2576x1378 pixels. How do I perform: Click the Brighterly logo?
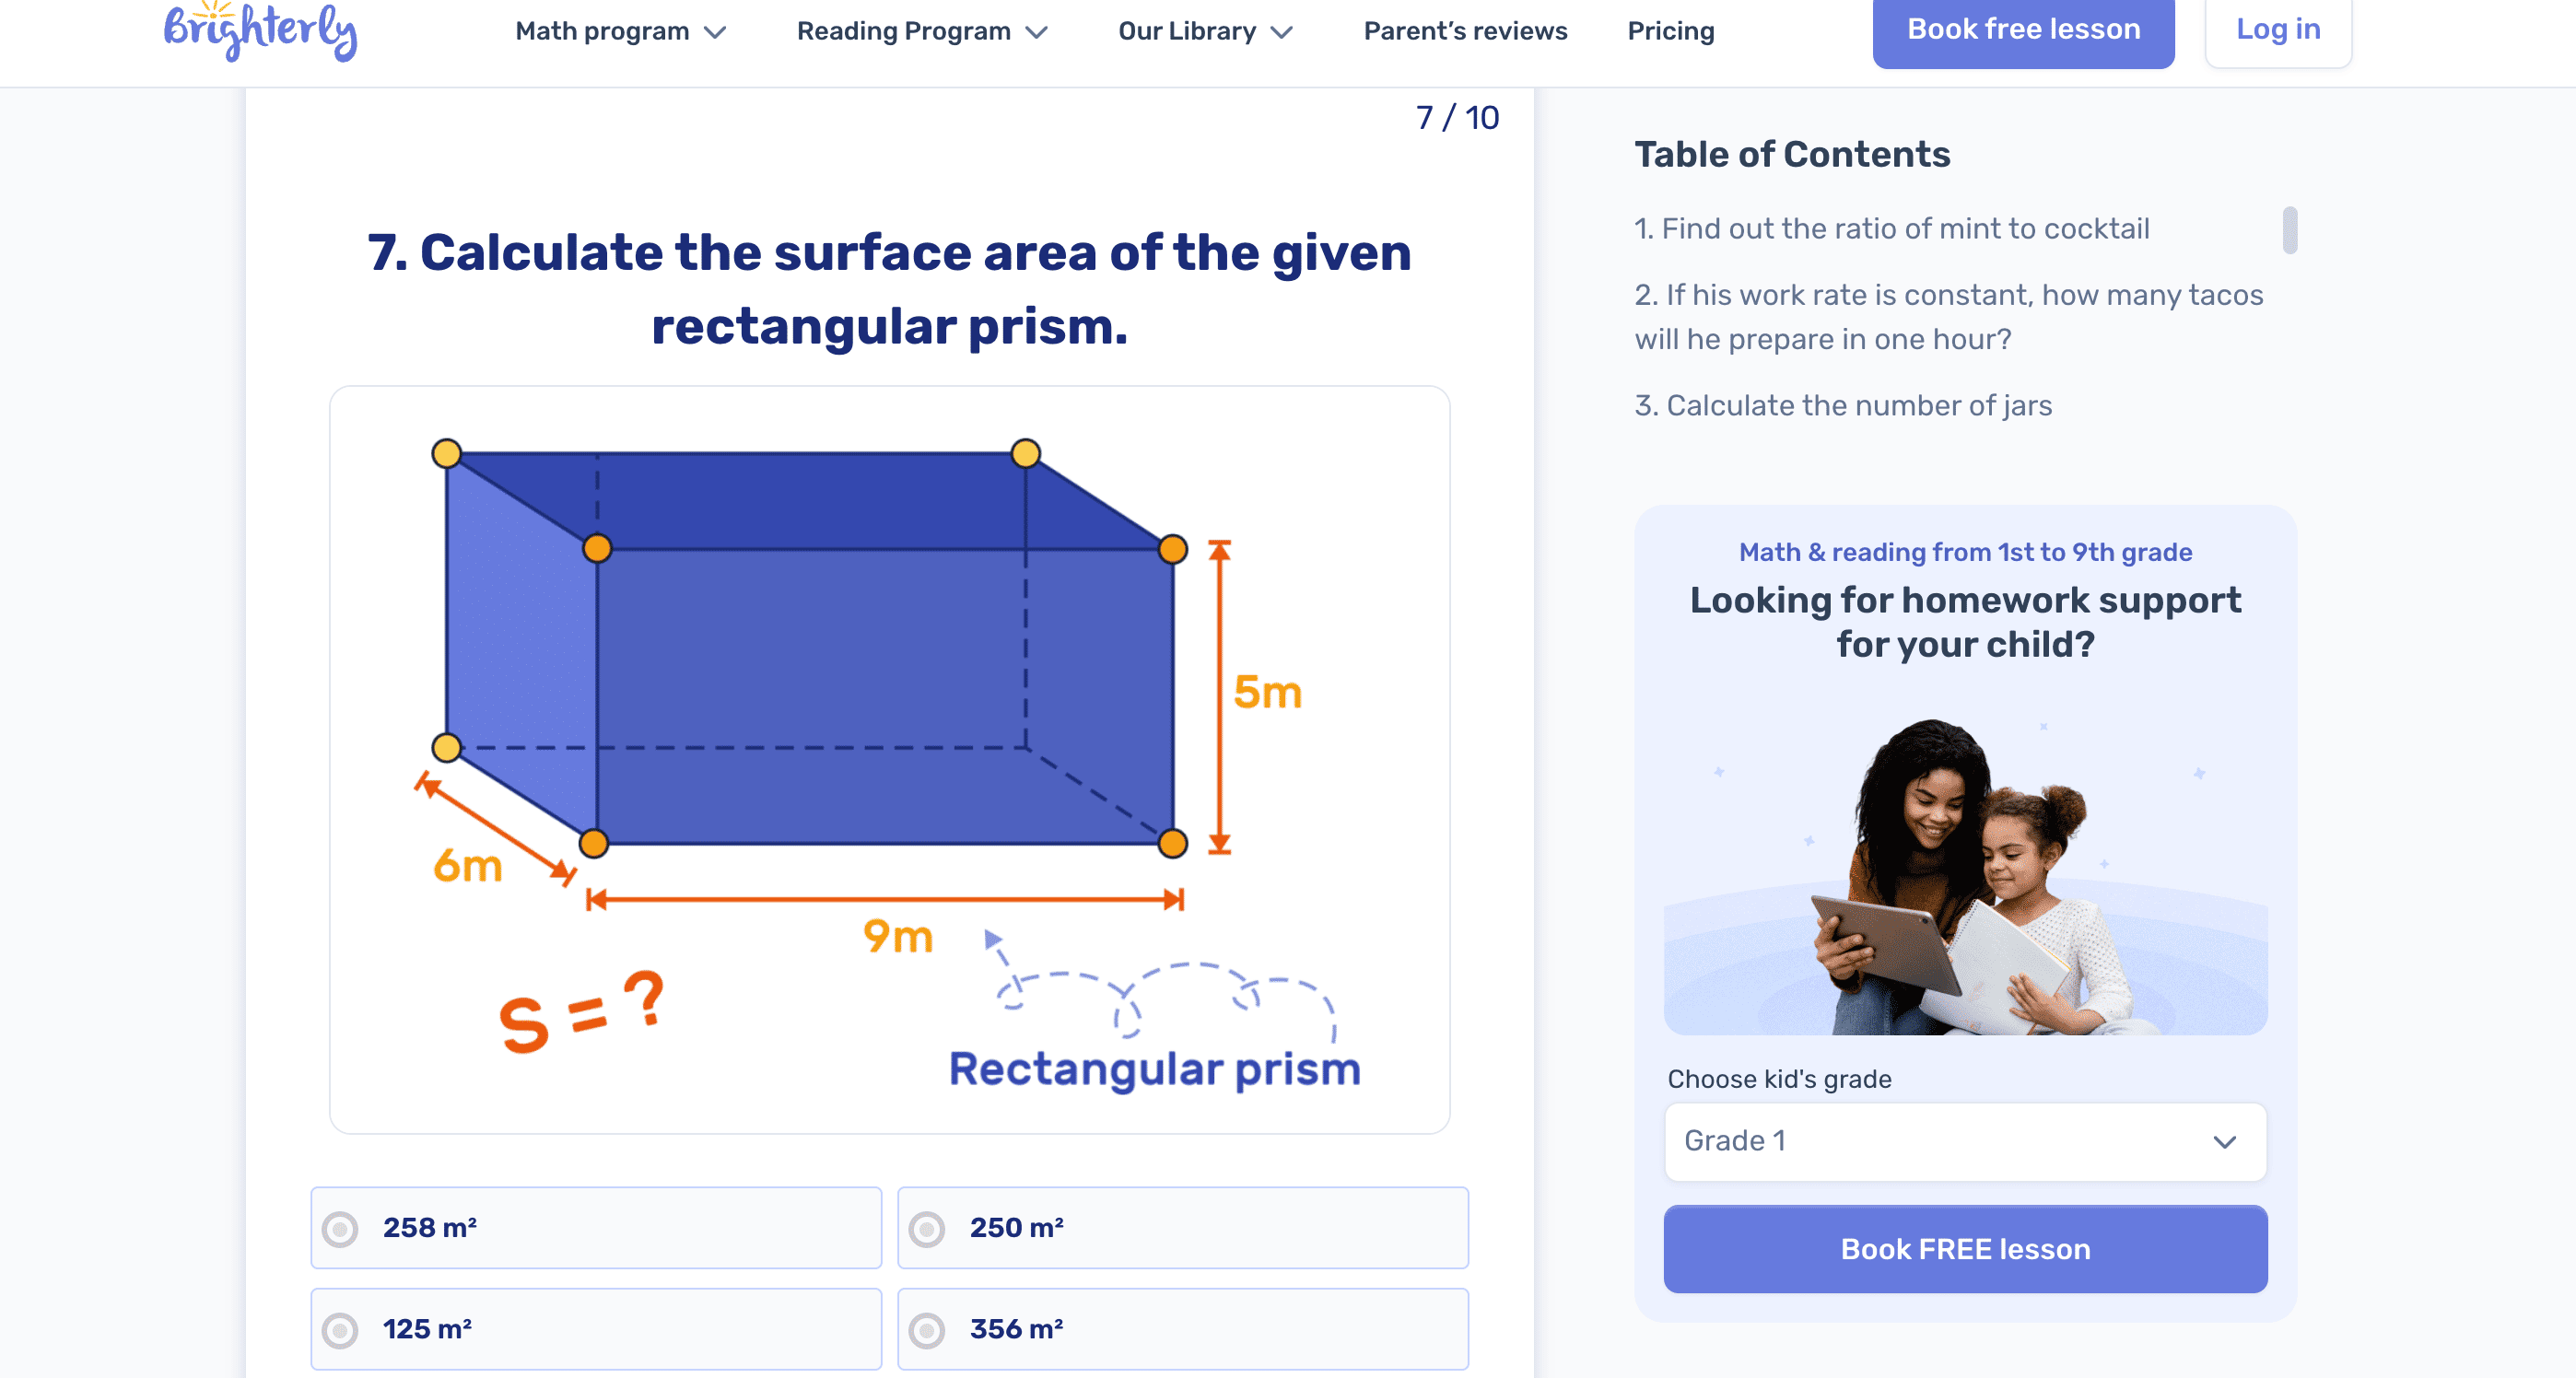pyautogui.click(x=260, y=32)
